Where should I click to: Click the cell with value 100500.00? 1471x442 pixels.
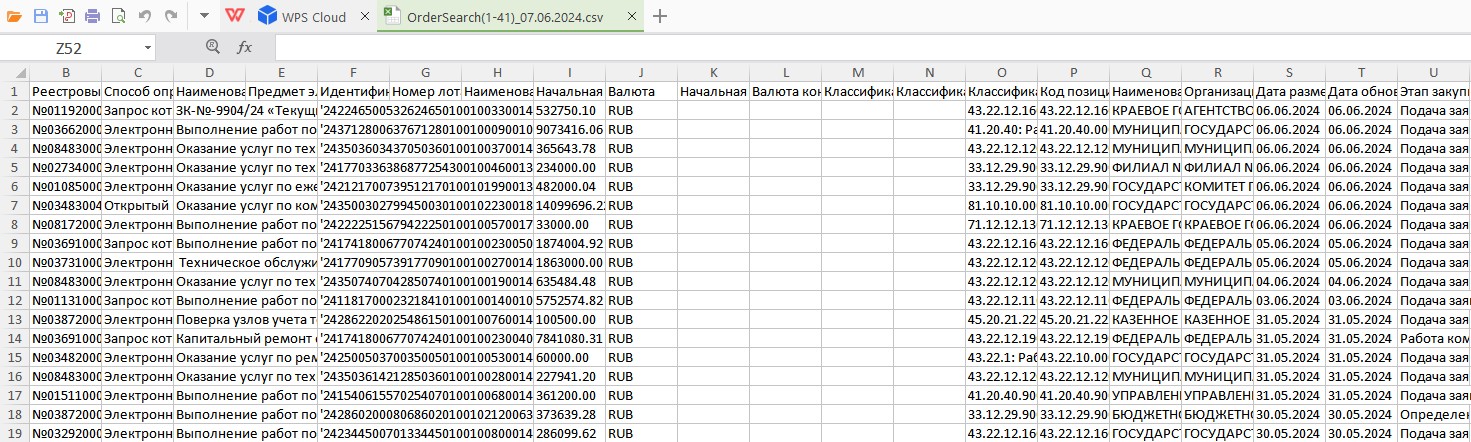pyautogui.click(x=569, y=319)
